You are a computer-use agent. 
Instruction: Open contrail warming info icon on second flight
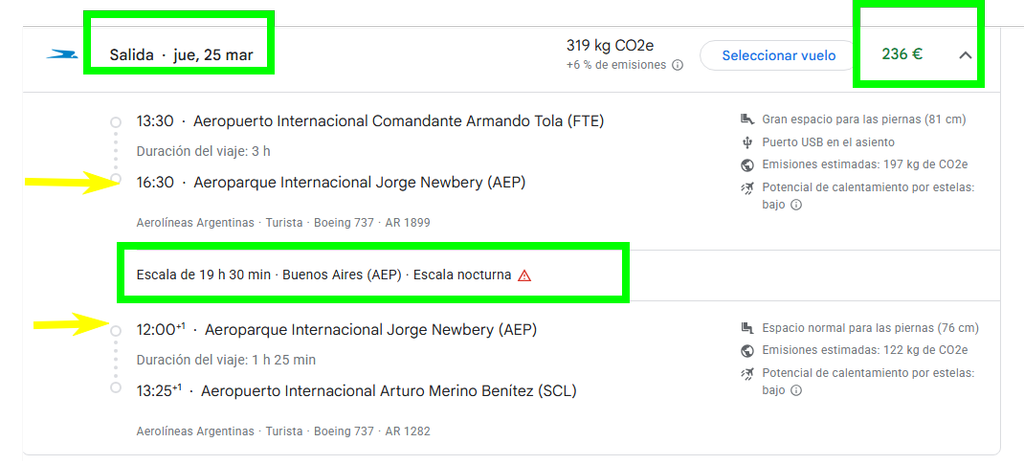pos(795,391)
